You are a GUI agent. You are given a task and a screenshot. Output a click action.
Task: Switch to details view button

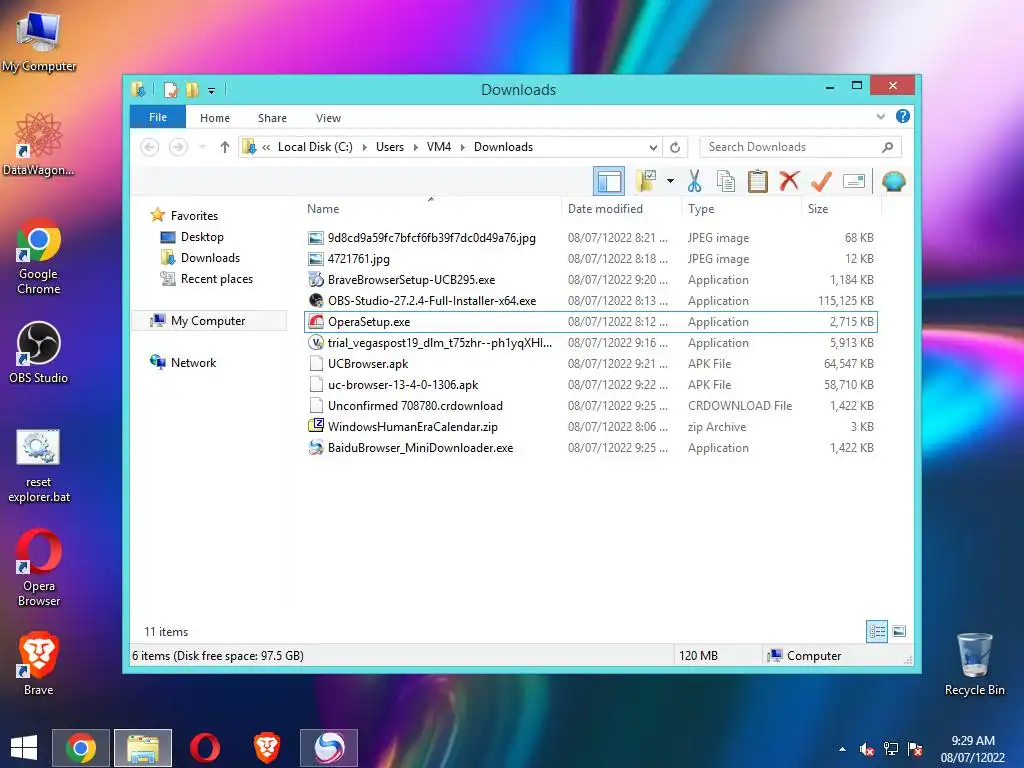(876, 631)
